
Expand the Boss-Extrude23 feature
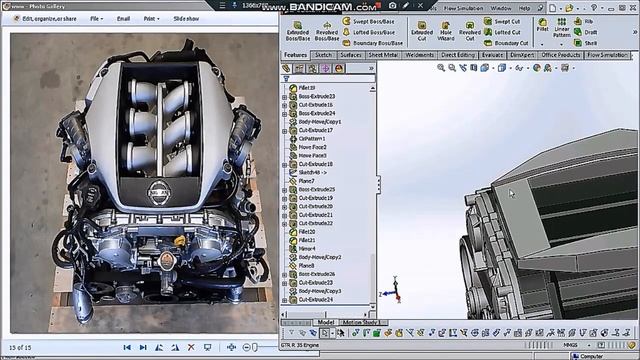284,97
